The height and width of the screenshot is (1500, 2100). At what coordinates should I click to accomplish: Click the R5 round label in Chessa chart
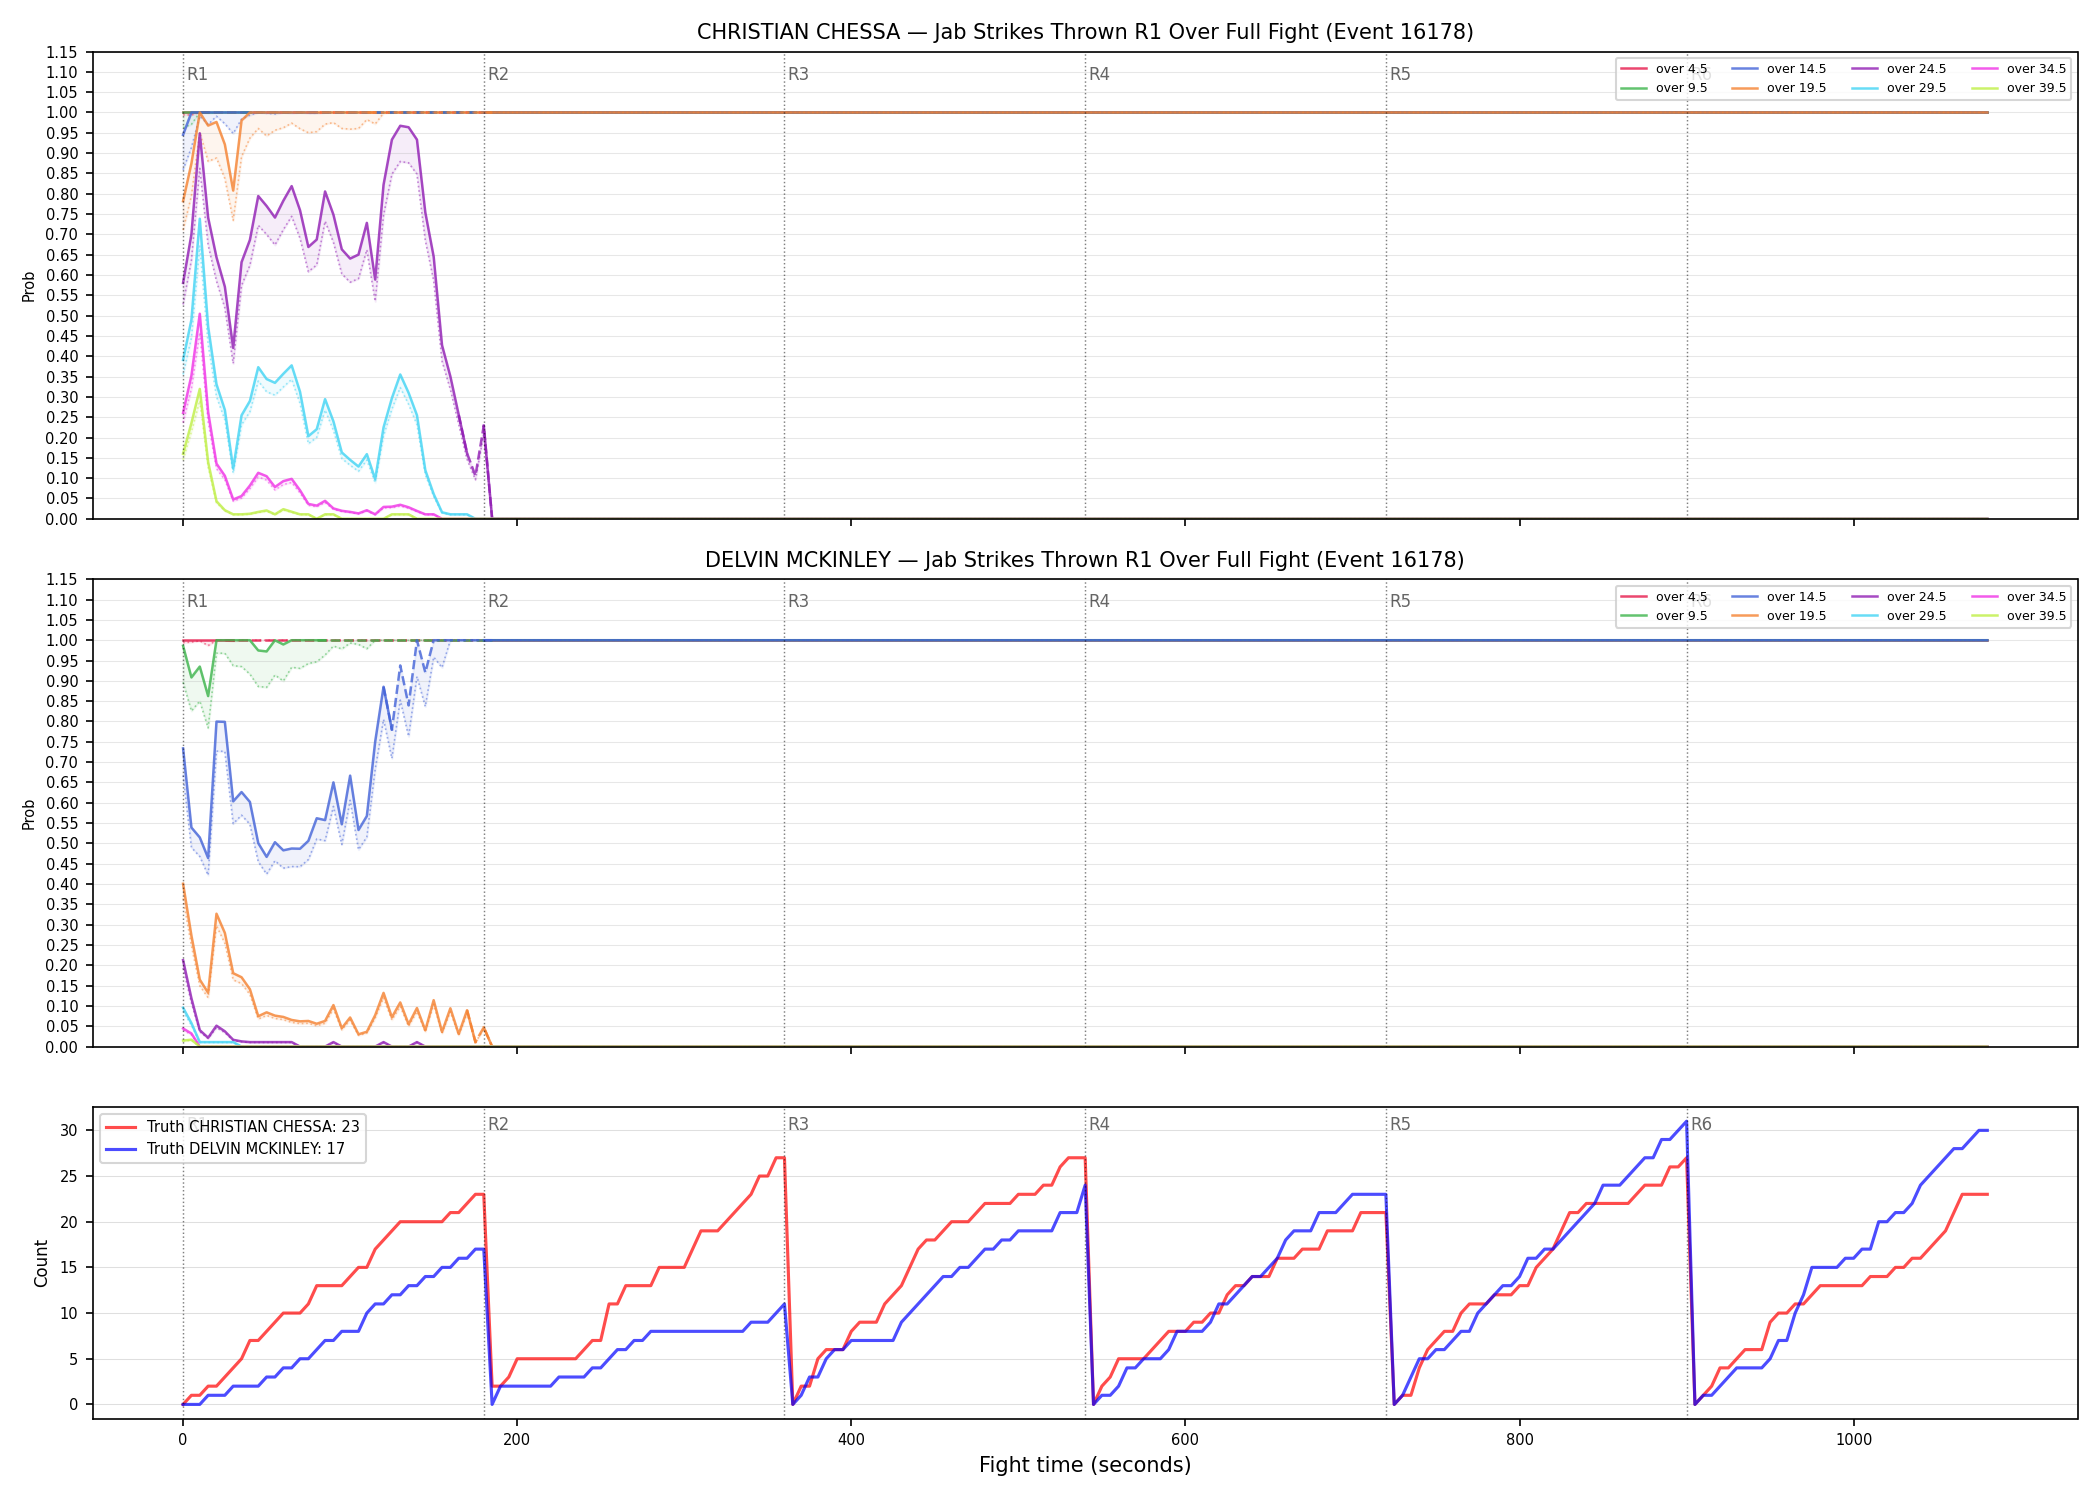(x=1400, y=74)
